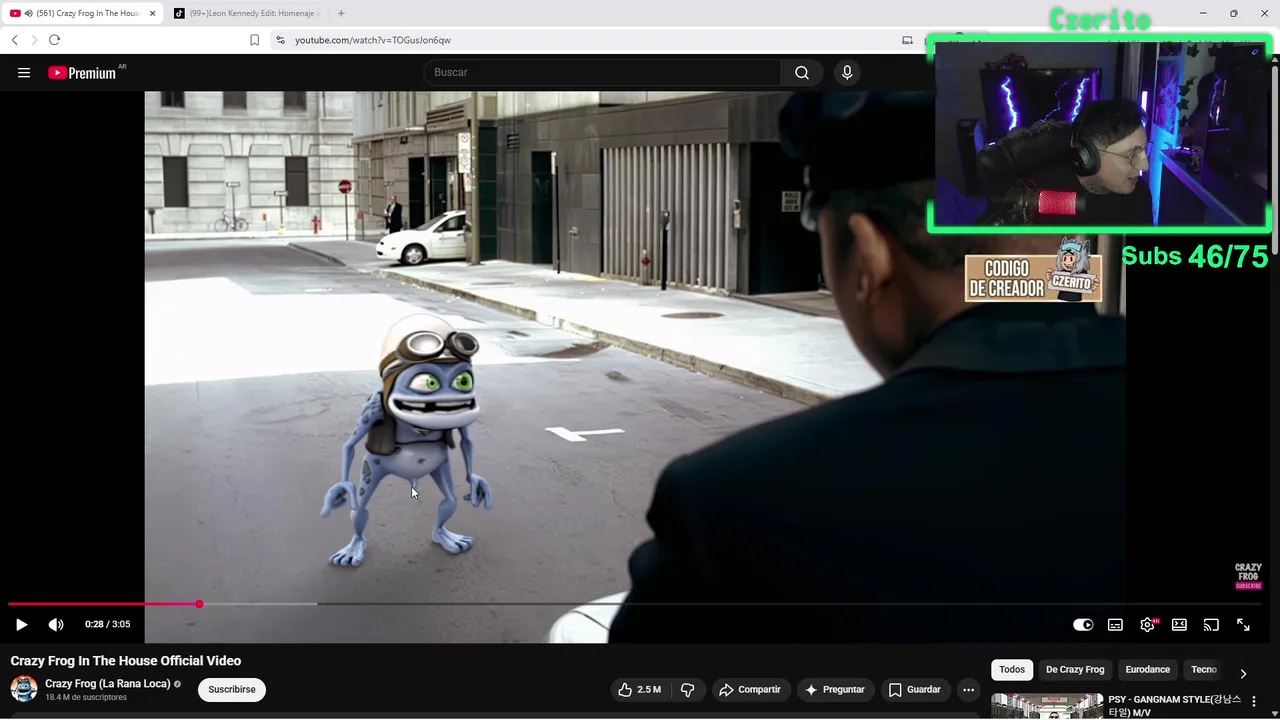Click the video title text

click(x=126, y=661)
